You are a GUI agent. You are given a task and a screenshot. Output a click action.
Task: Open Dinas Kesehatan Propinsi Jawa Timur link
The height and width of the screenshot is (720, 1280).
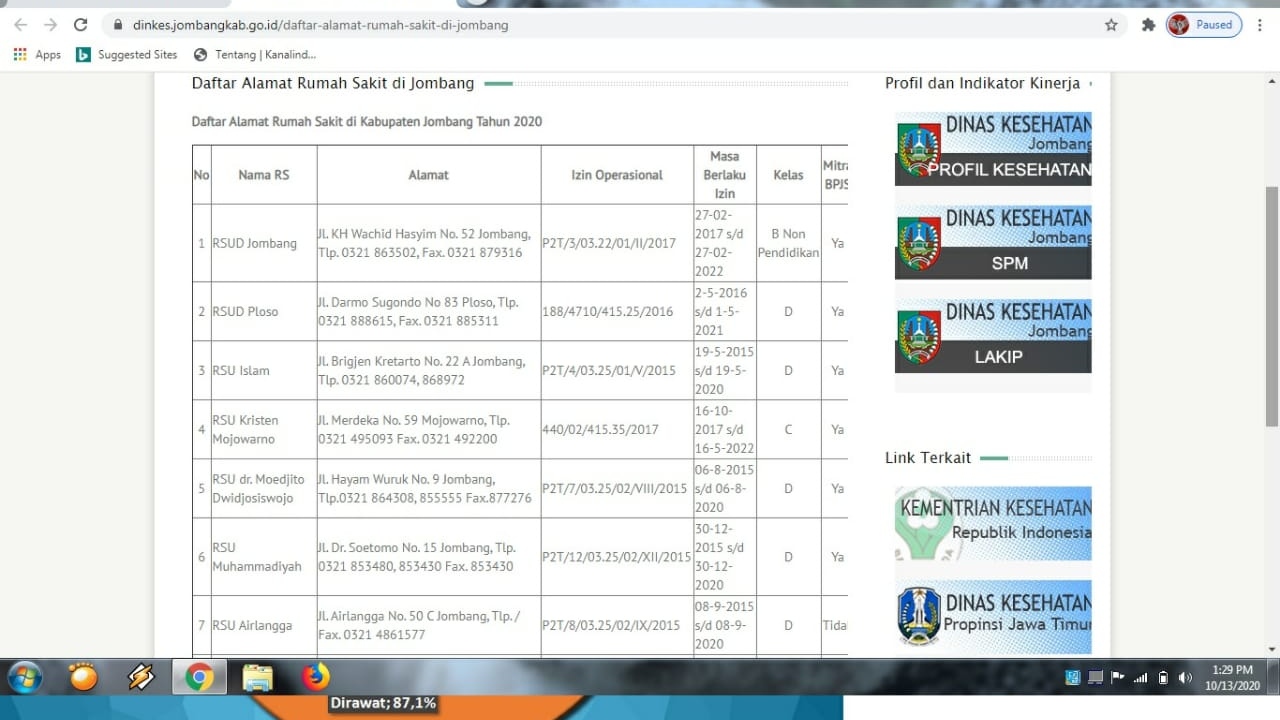(992, 617)
